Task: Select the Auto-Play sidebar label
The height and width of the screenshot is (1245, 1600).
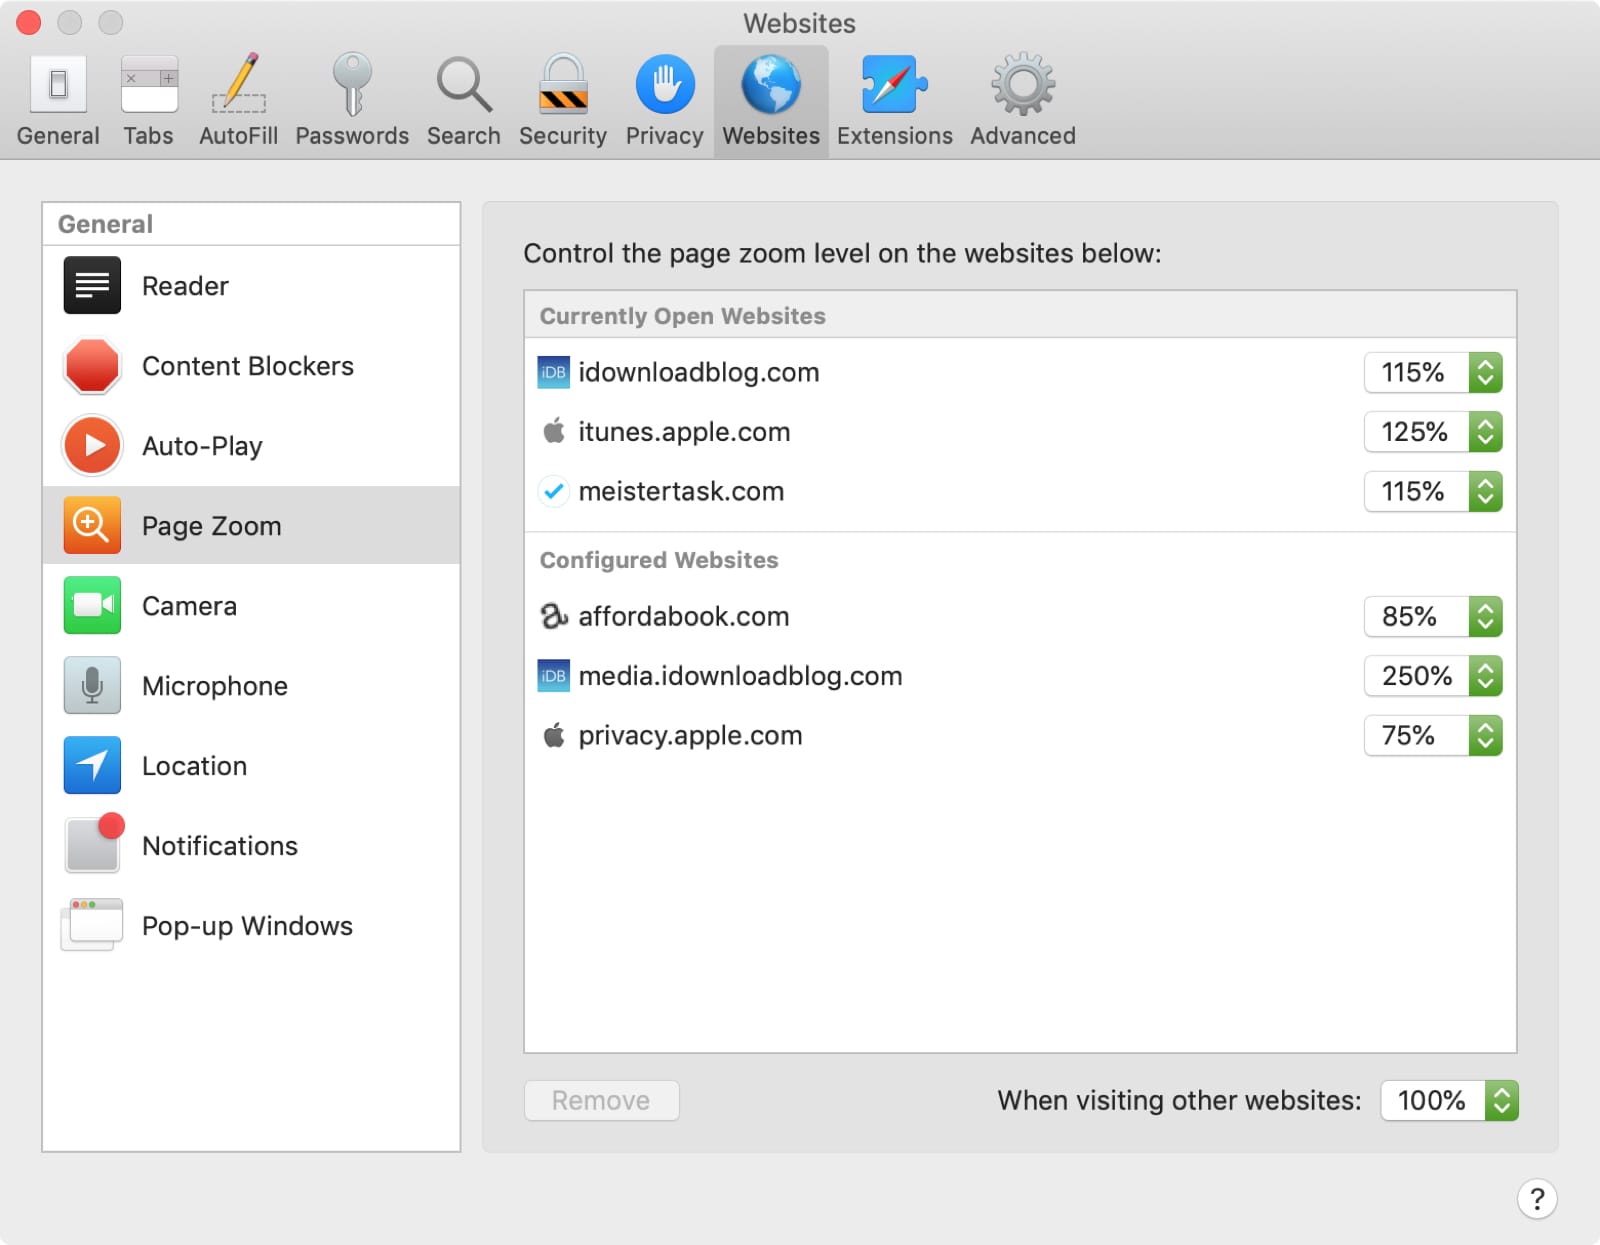Action: point(202,446)
